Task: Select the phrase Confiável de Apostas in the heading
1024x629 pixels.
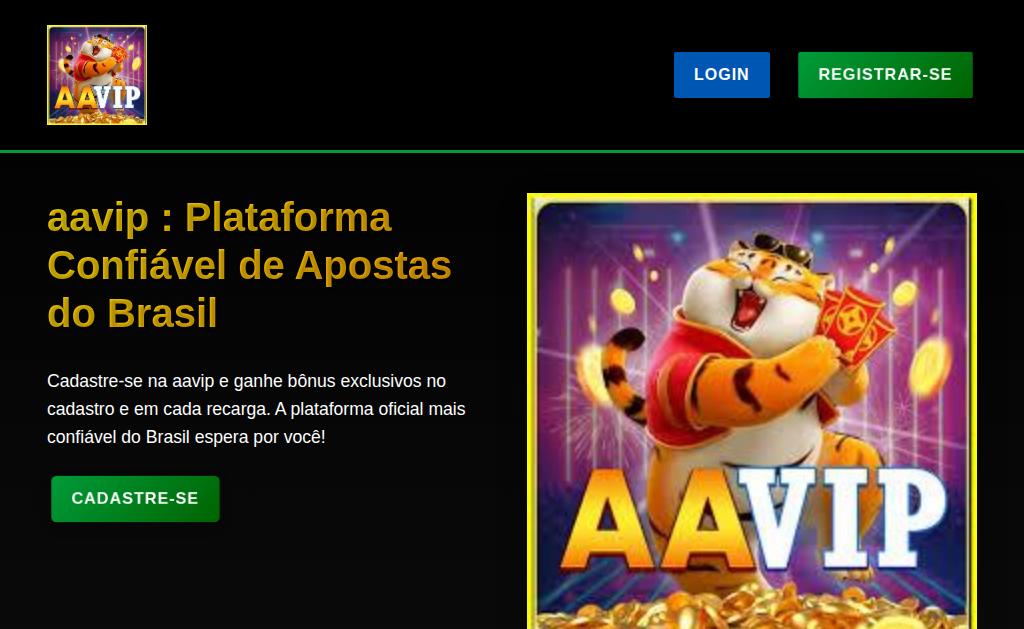Action: [249, 265]
